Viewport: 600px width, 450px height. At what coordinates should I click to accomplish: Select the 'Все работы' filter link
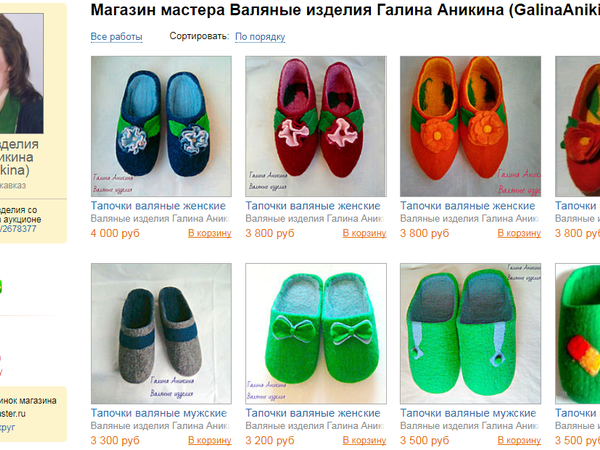pos(116,37)
